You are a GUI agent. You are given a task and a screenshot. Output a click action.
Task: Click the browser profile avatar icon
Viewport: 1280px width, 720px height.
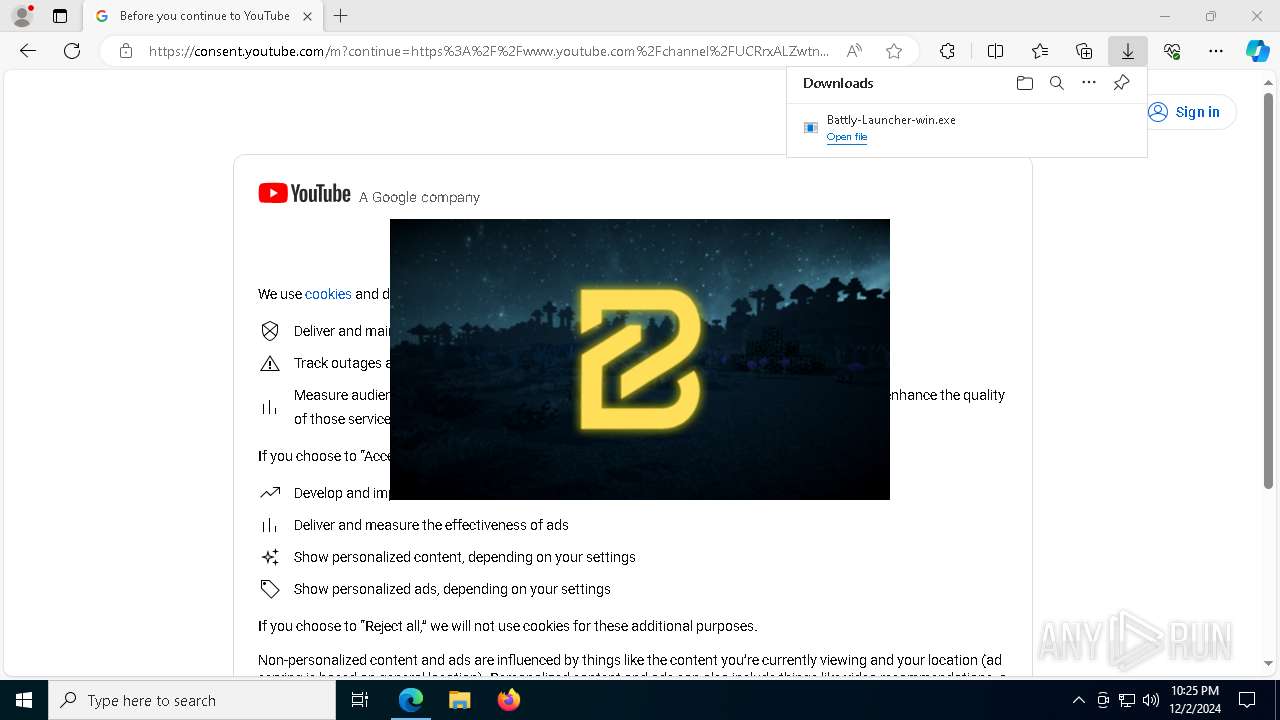(21, 16)
